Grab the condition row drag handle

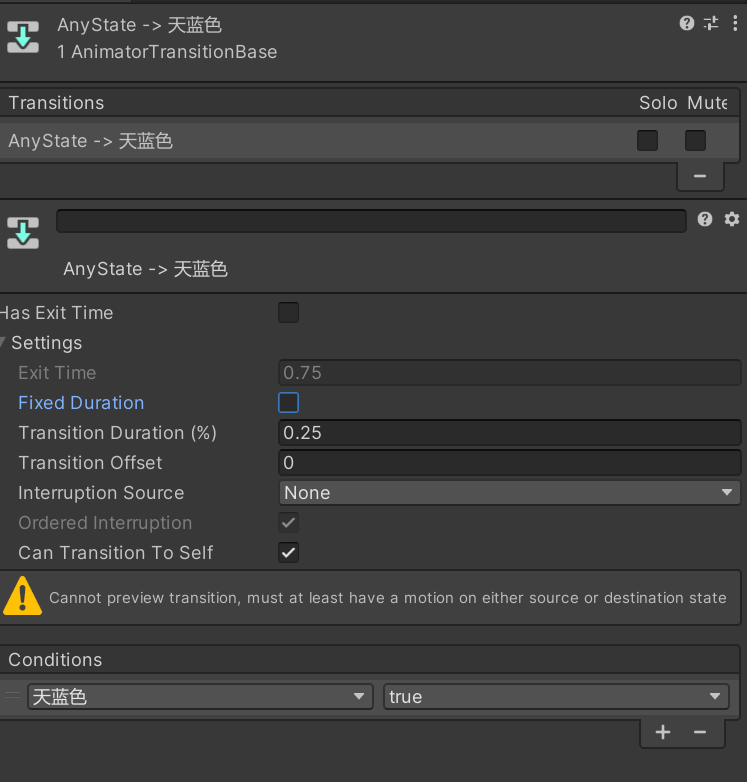click(x=13, y=697)
